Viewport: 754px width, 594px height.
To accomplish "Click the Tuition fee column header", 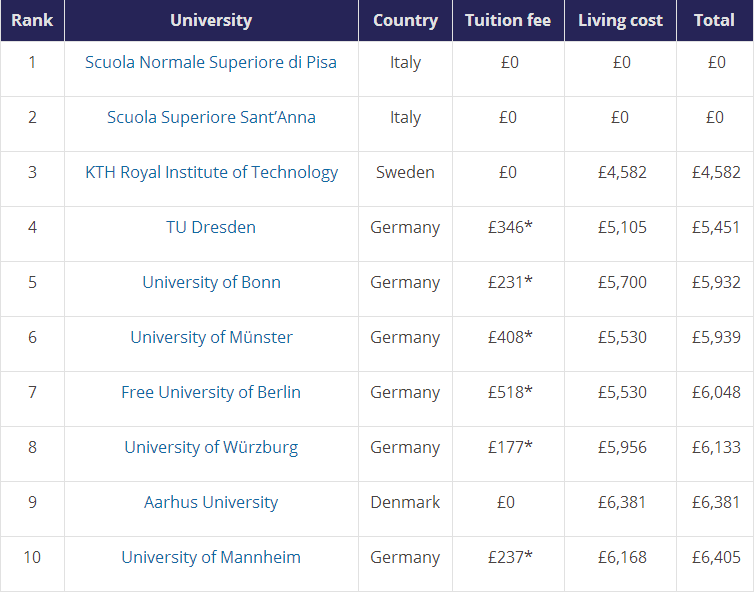I will point(508,20).
